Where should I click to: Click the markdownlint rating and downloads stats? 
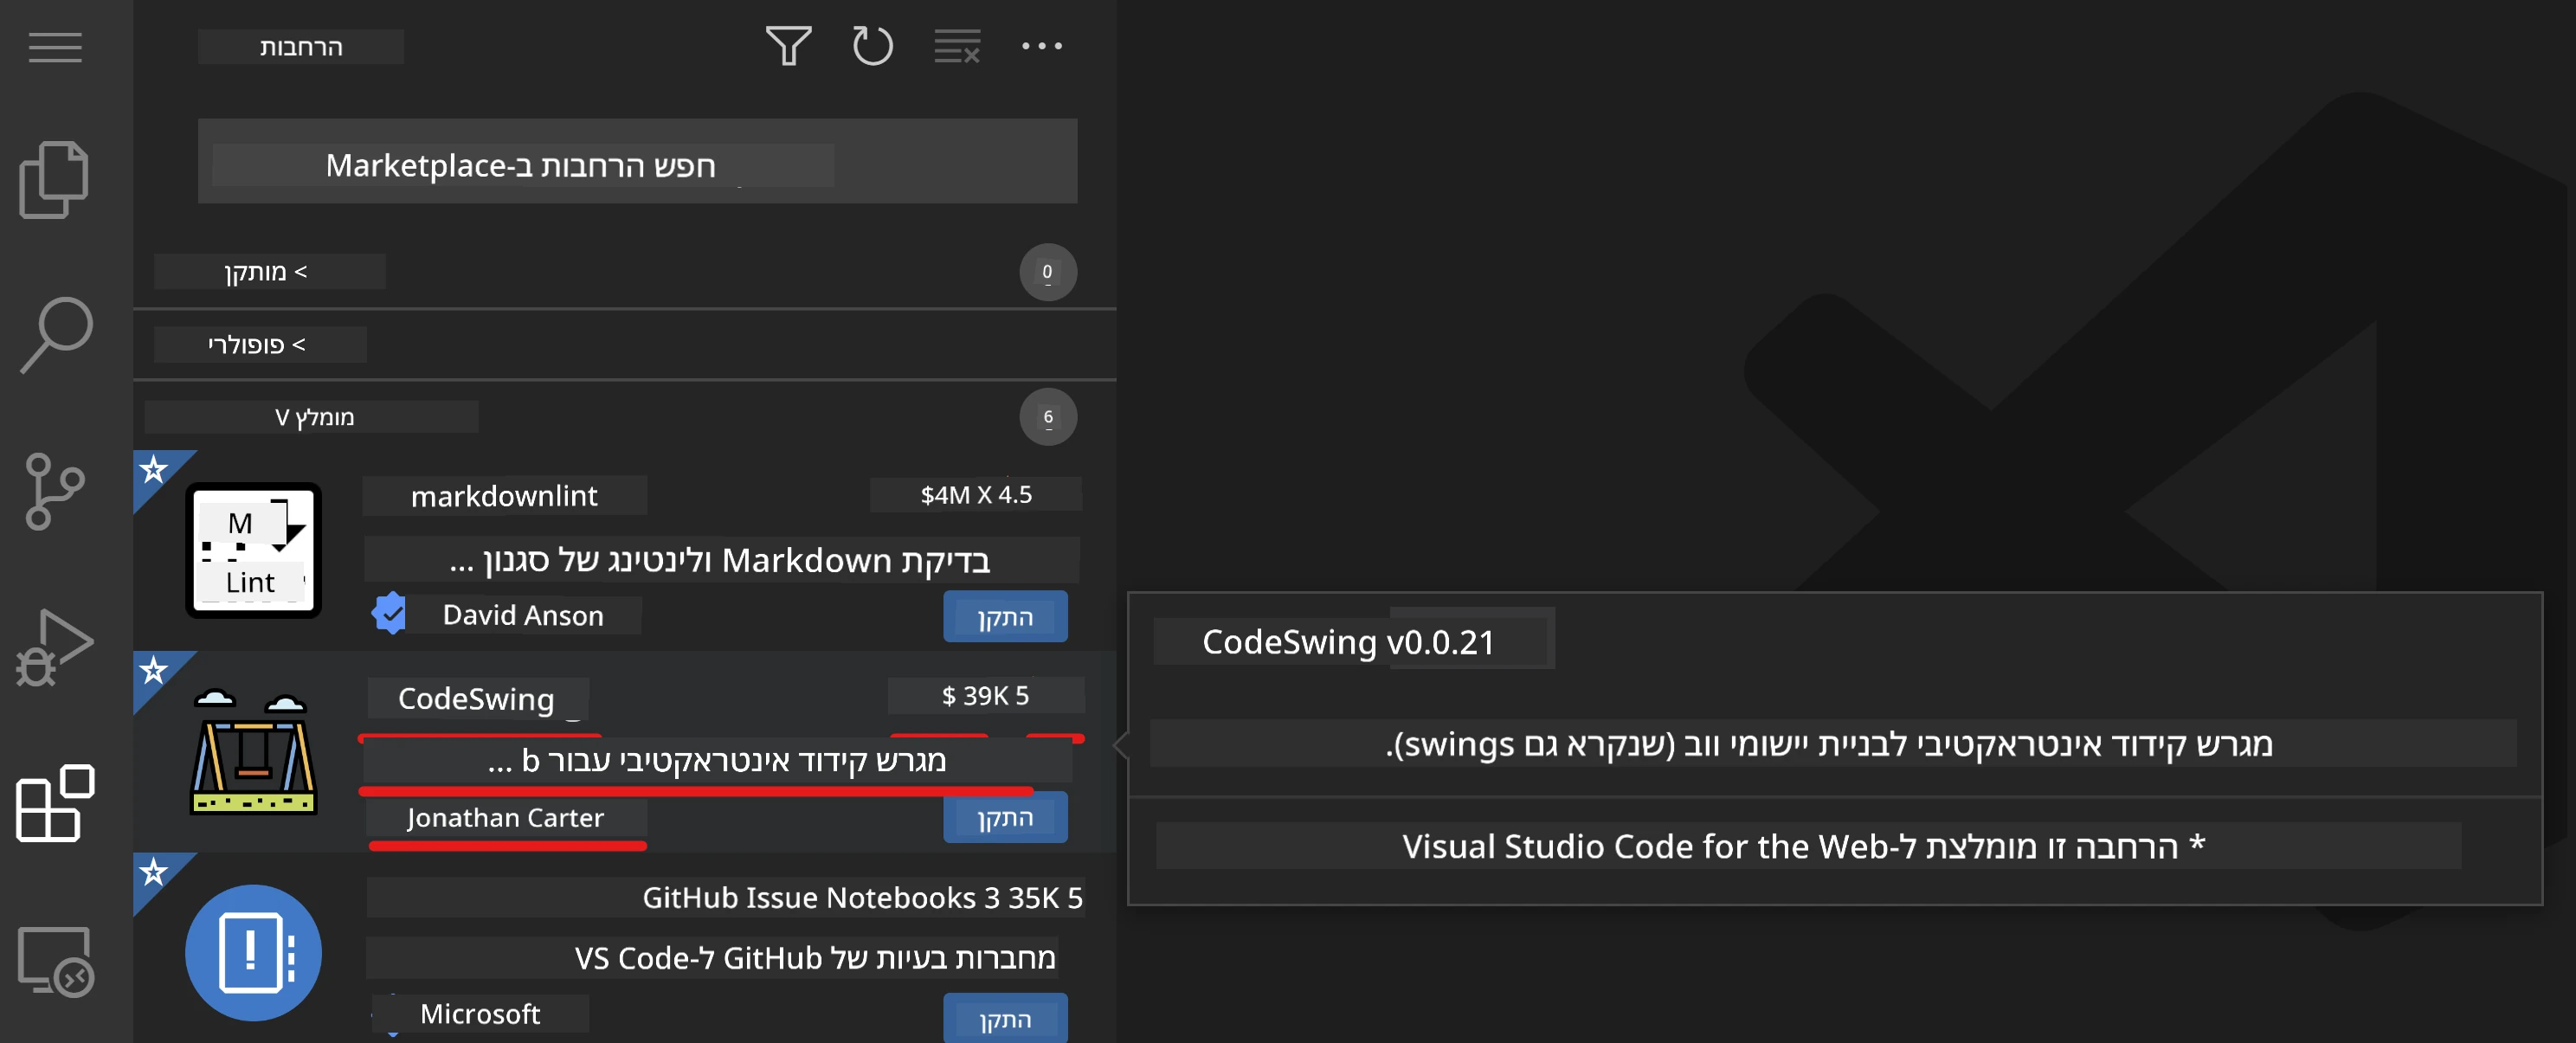pos(976,495)
